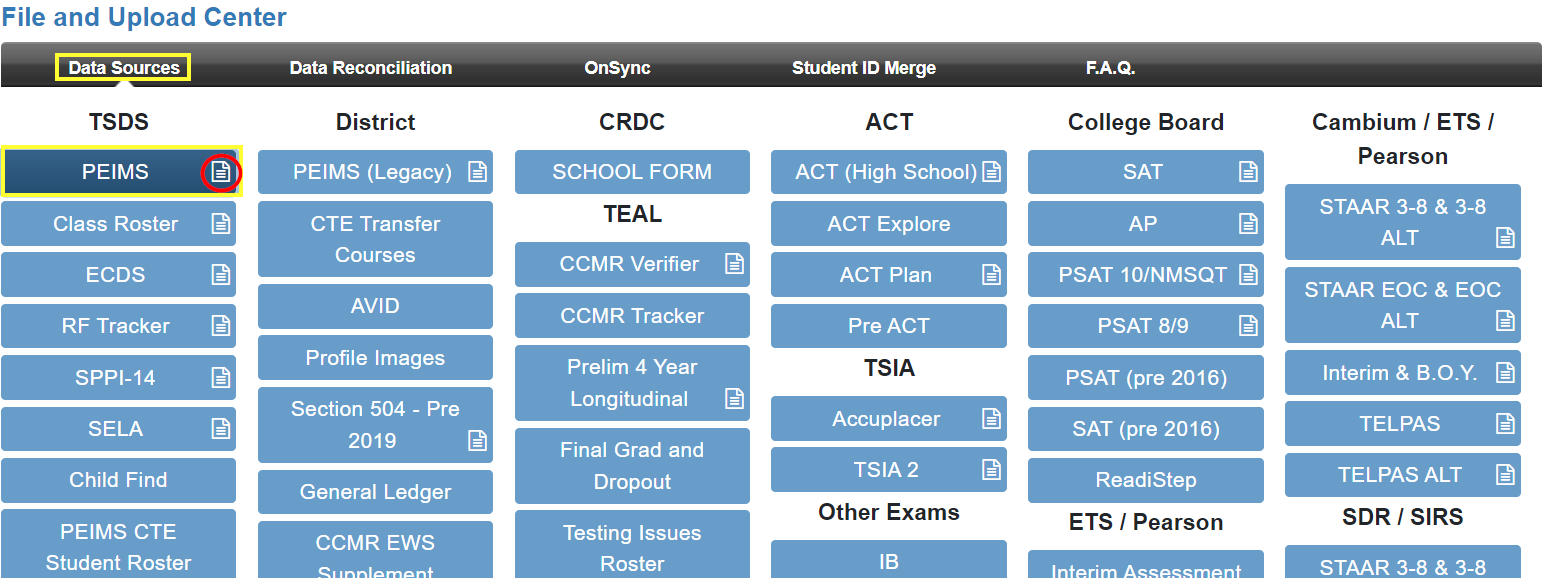
Task: Click PEIMS (Legacy) document icon
Action: (478, 172)
